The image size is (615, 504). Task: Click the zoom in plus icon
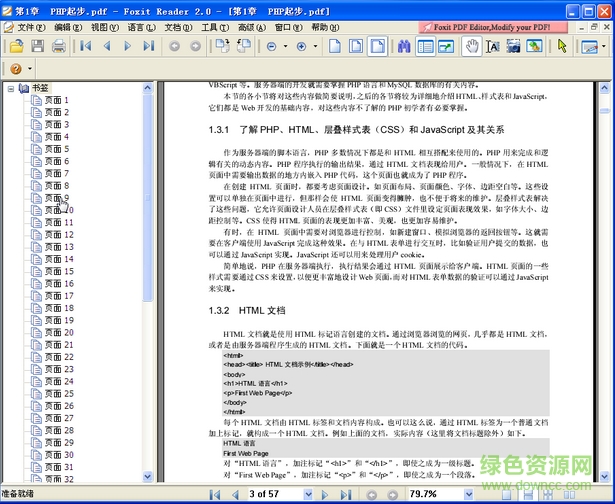(301, 46)
